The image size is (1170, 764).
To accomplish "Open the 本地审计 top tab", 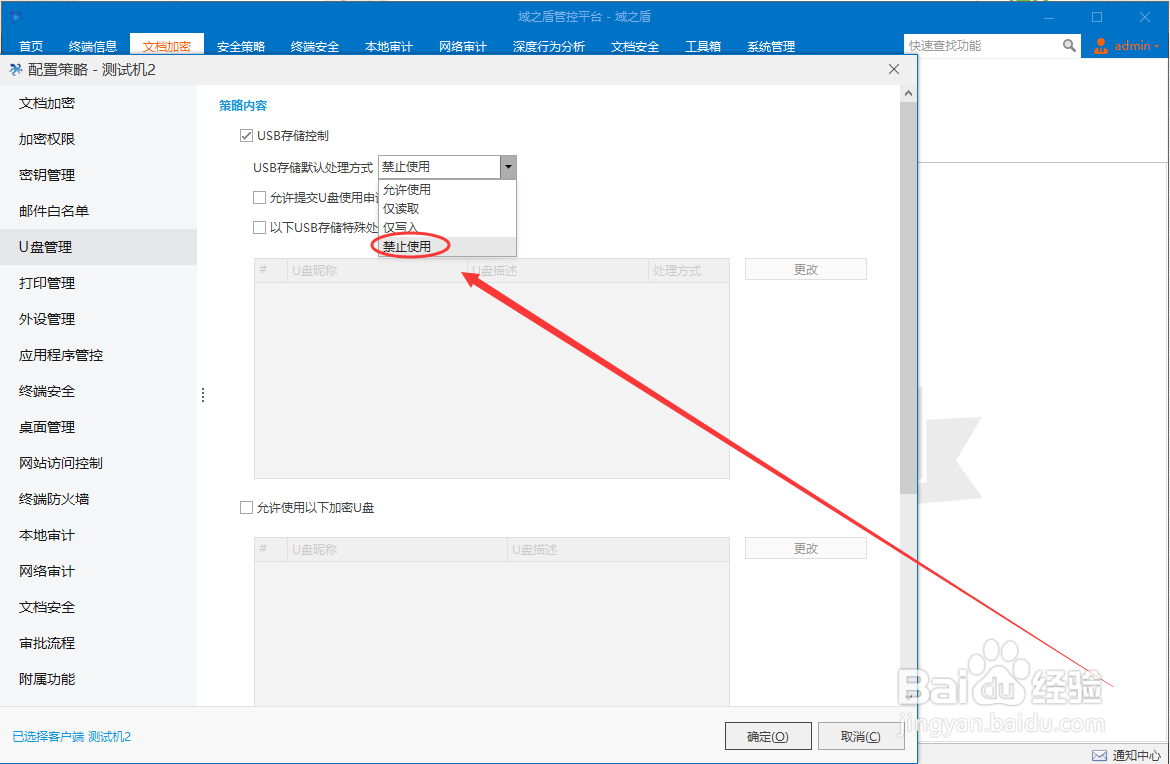I will 388,46.
